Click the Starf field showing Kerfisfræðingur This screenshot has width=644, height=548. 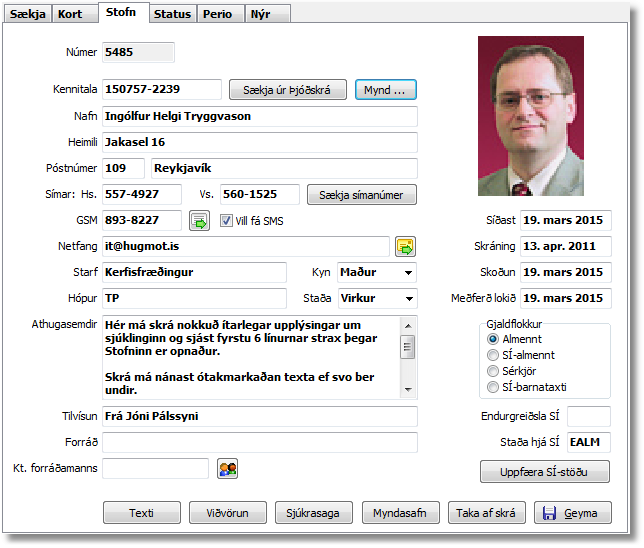[194, 272]
